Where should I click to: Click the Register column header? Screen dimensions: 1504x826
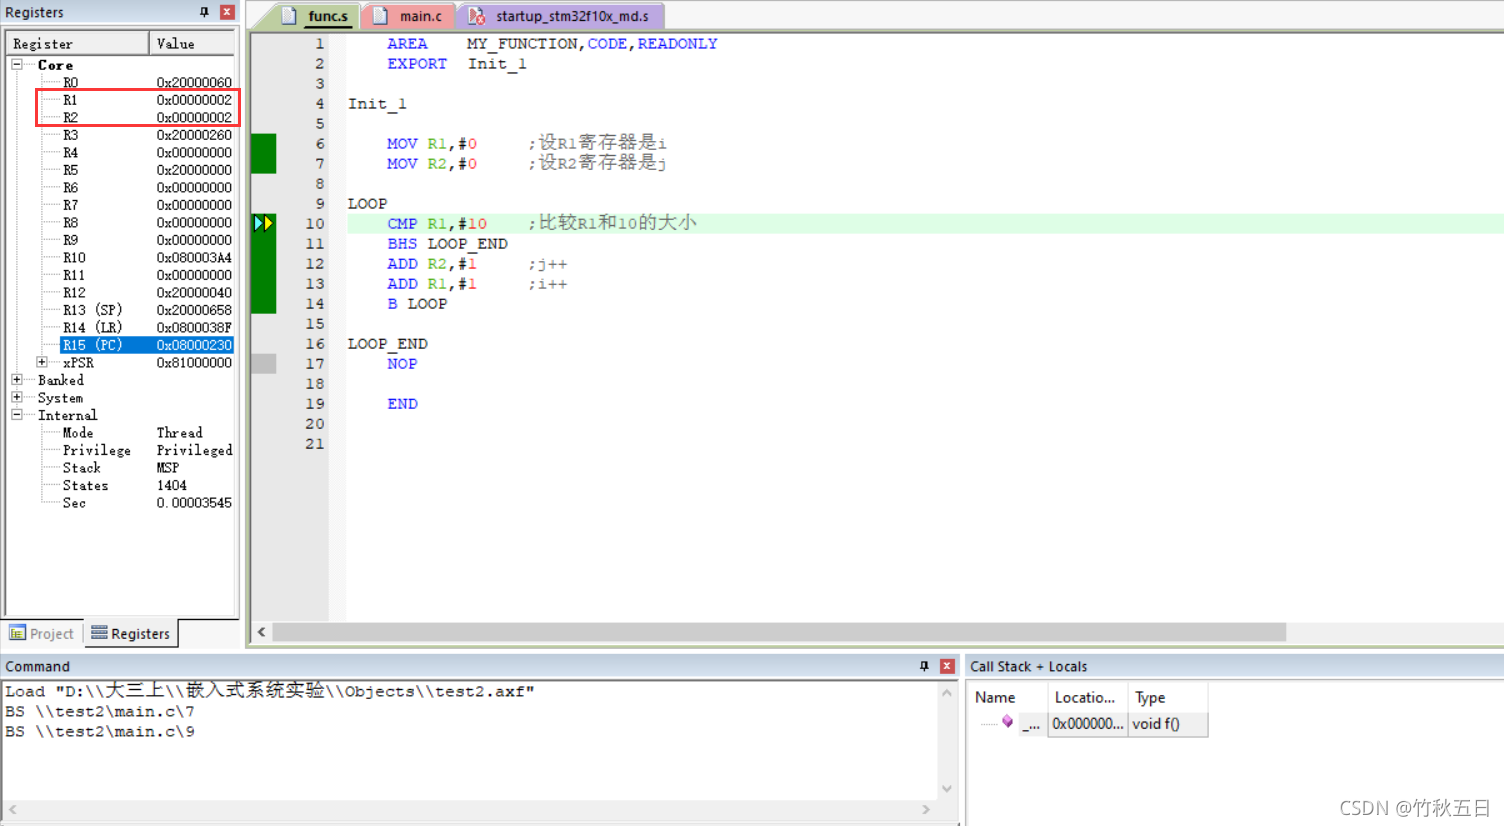[x=77, y=44]
